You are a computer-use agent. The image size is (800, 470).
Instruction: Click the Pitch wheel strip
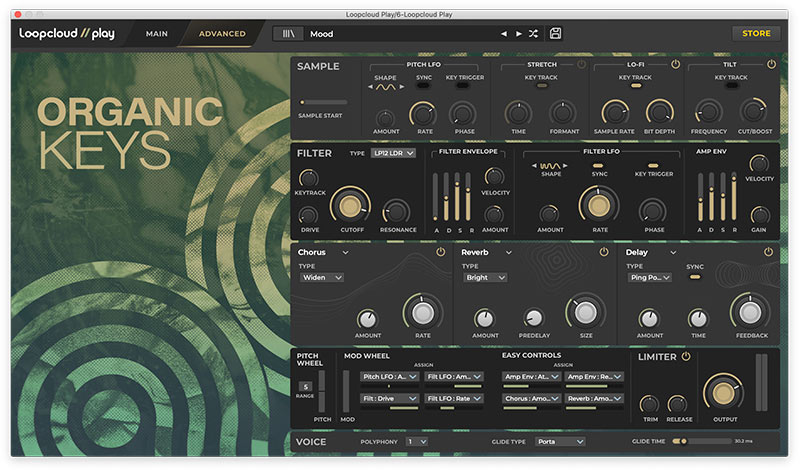tap(322, 391)
